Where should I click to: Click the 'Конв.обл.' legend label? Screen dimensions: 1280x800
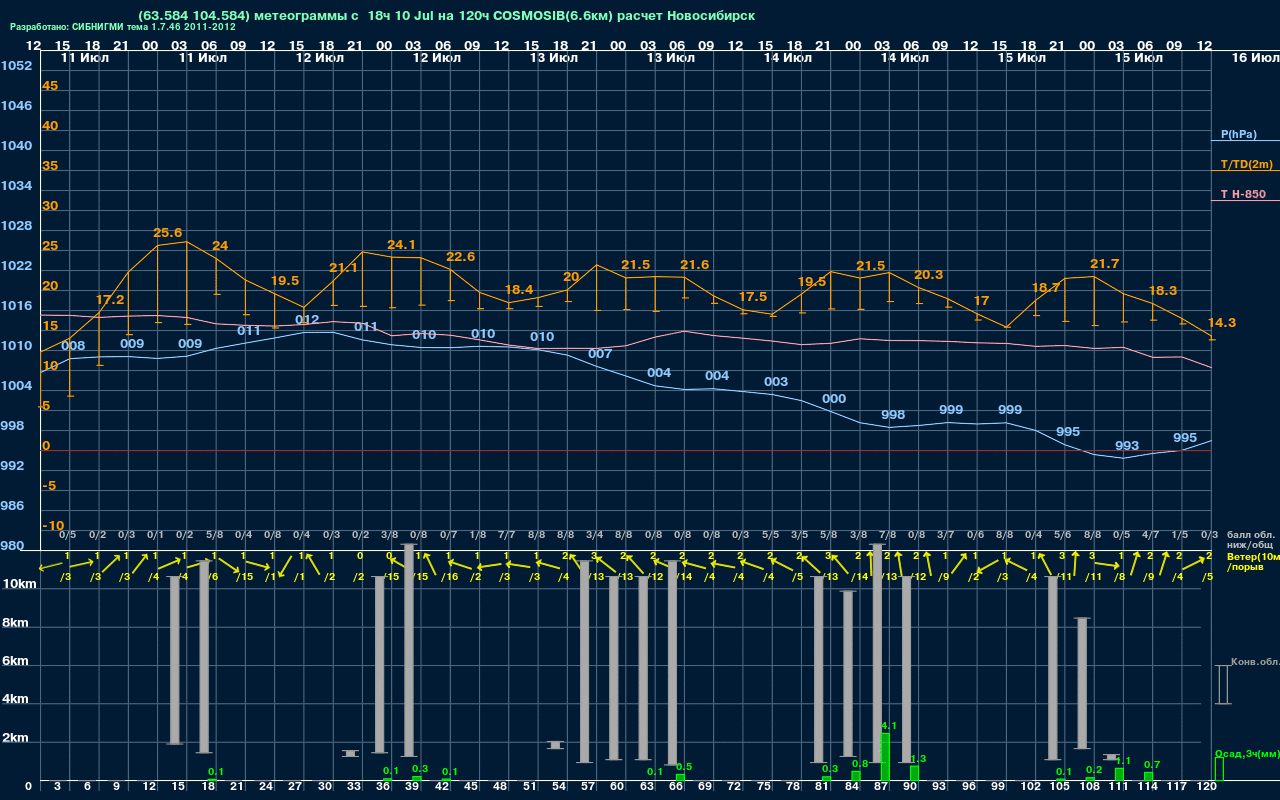1255,662
